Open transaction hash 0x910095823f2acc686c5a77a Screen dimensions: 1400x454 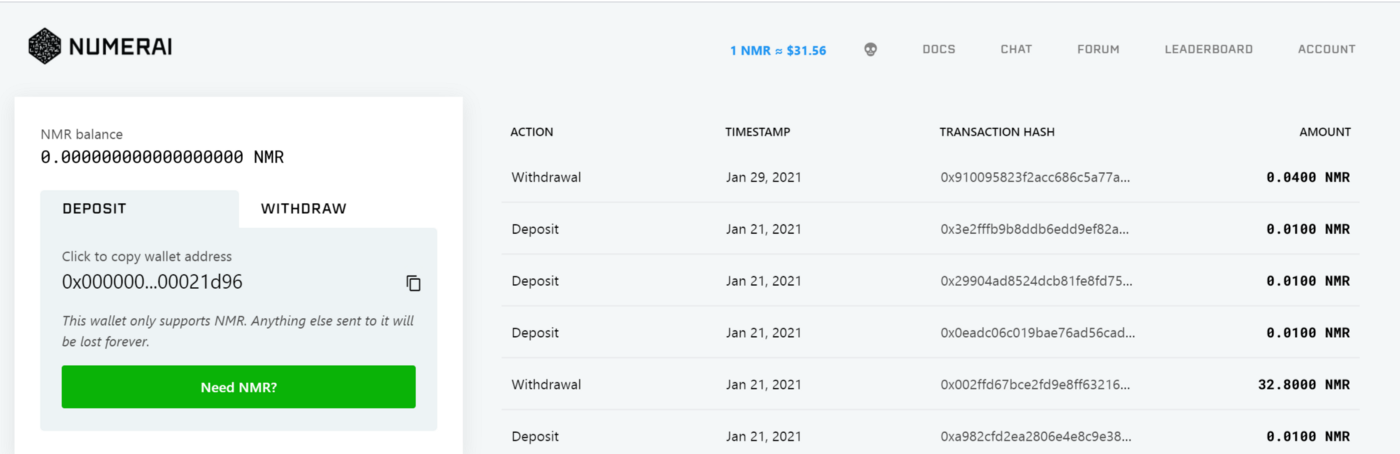1037,177
